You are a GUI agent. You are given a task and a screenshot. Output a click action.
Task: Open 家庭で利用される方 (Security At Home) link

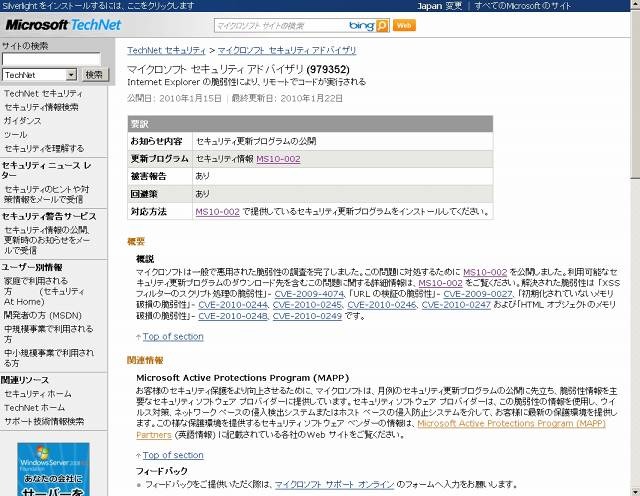44,291
